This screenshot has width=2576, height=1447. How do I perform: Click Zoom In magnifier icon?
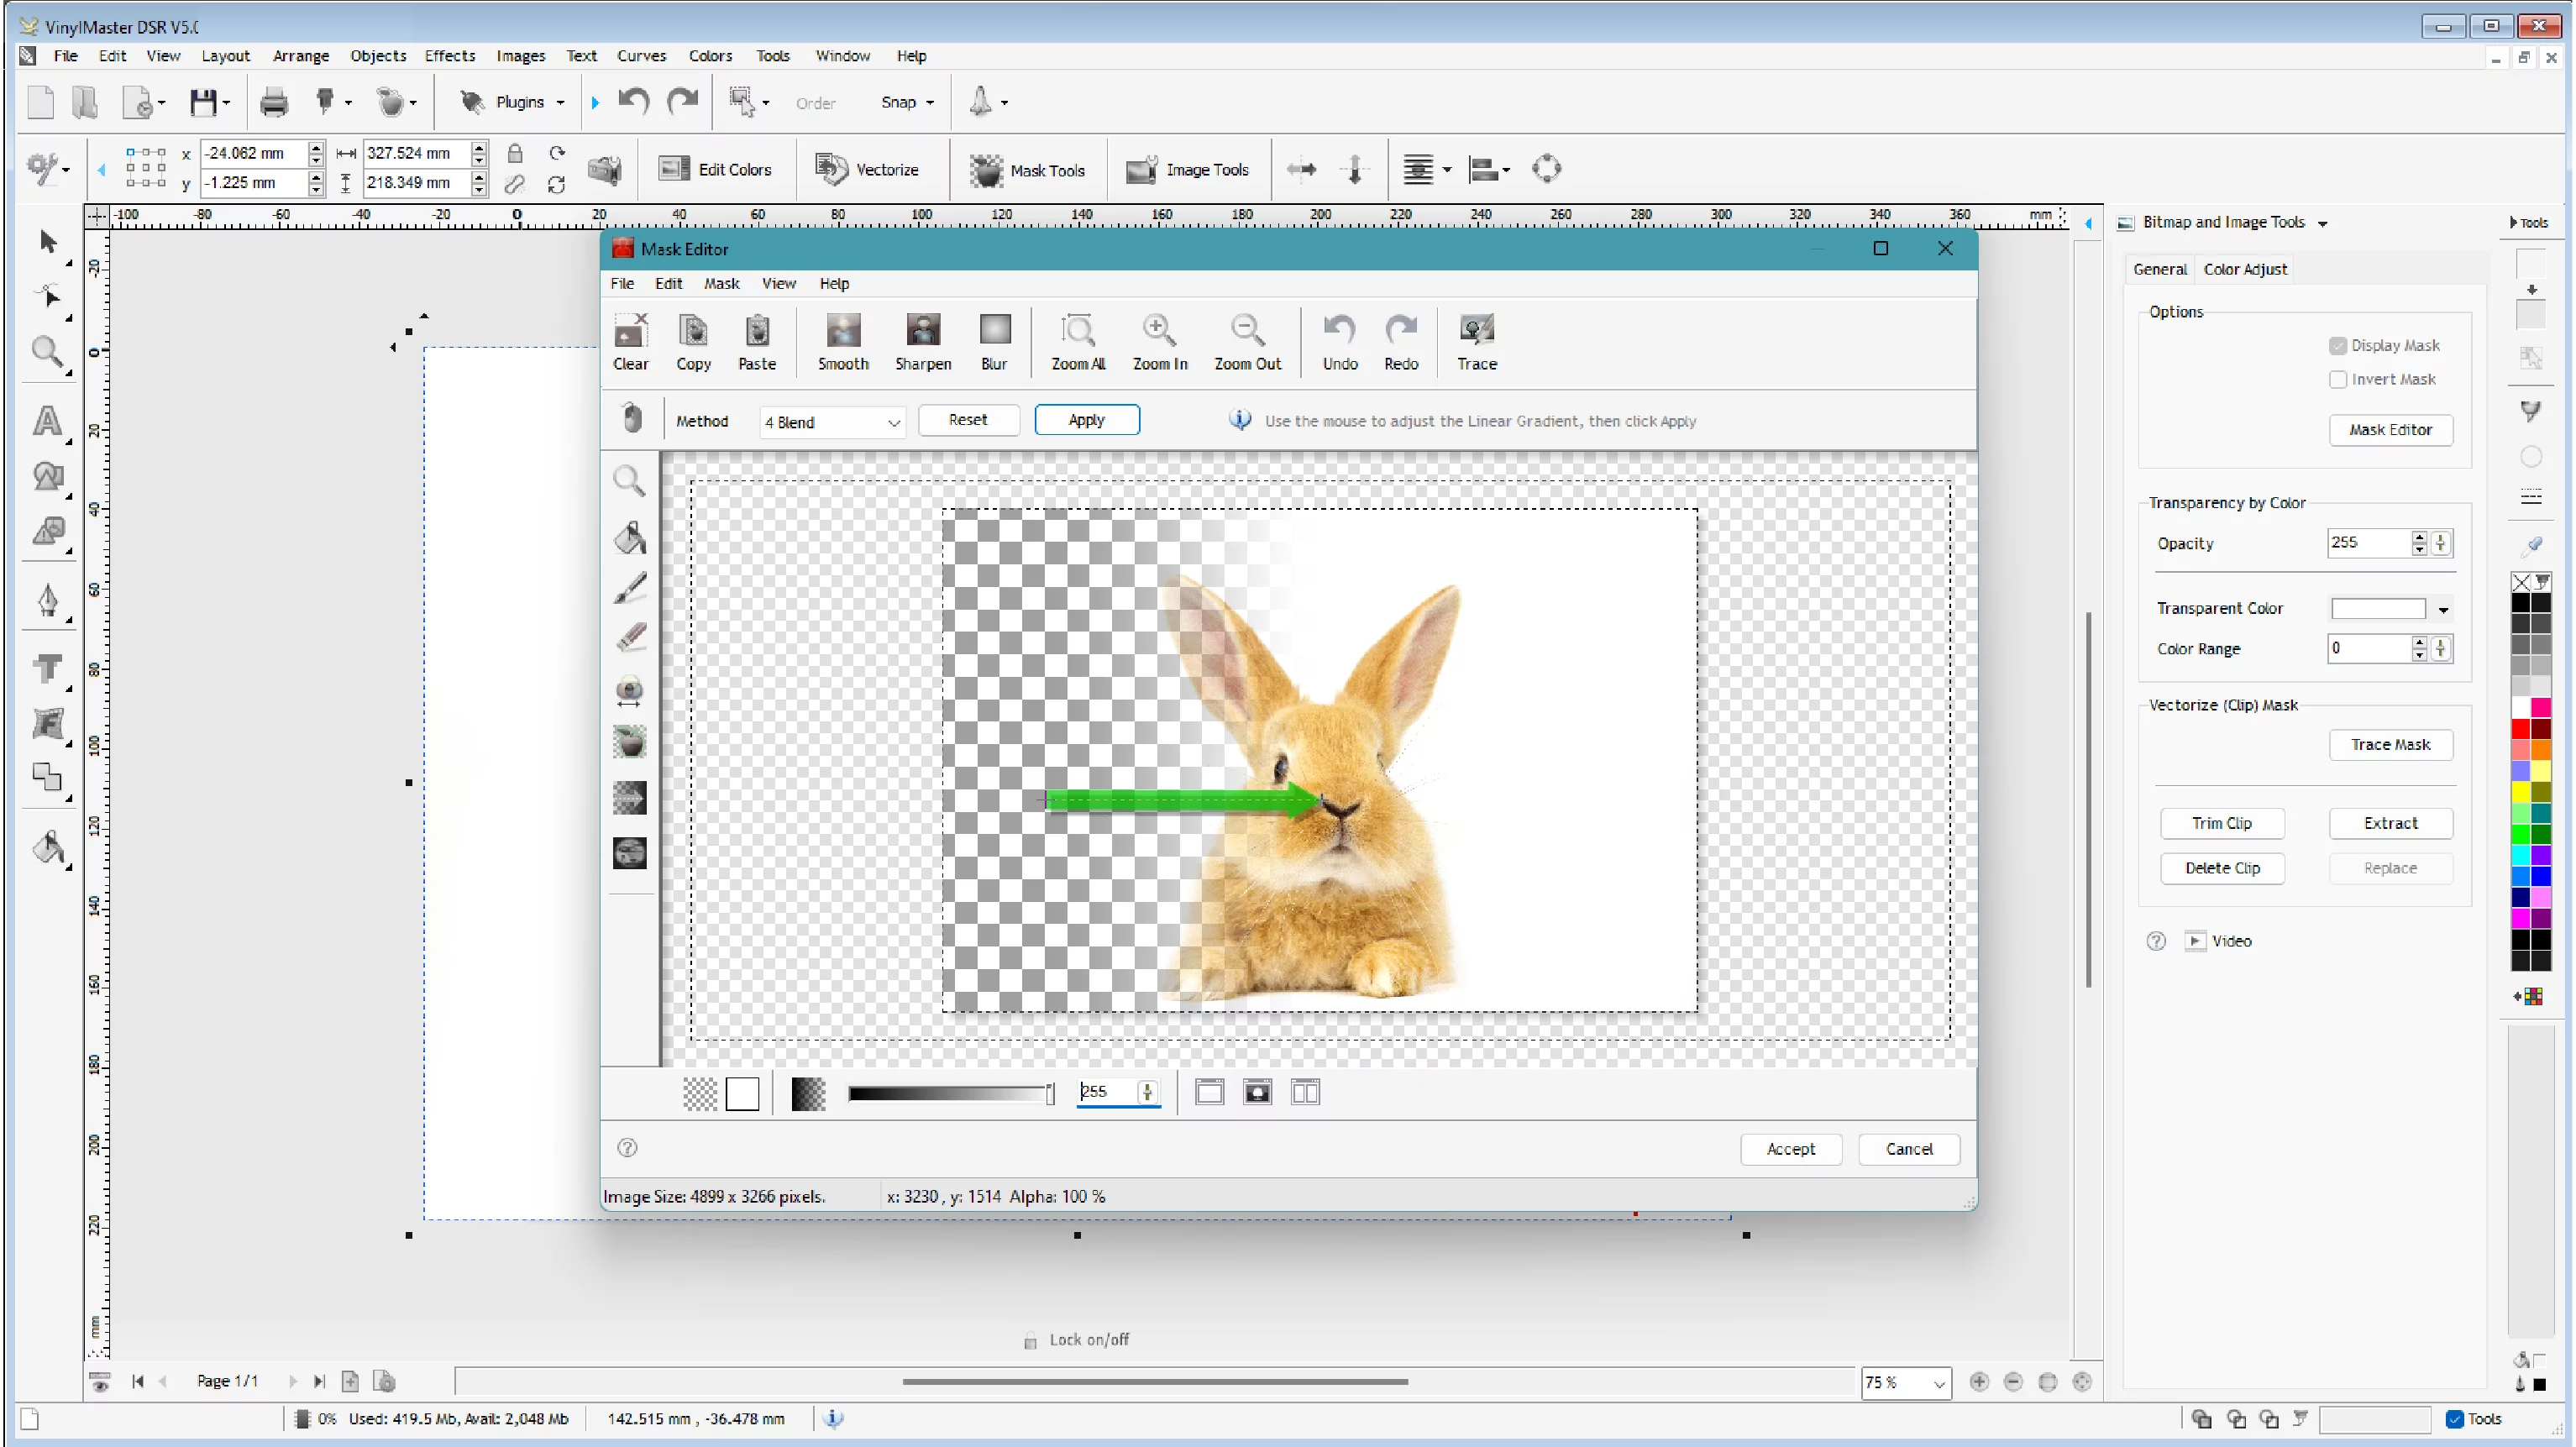1159,331
